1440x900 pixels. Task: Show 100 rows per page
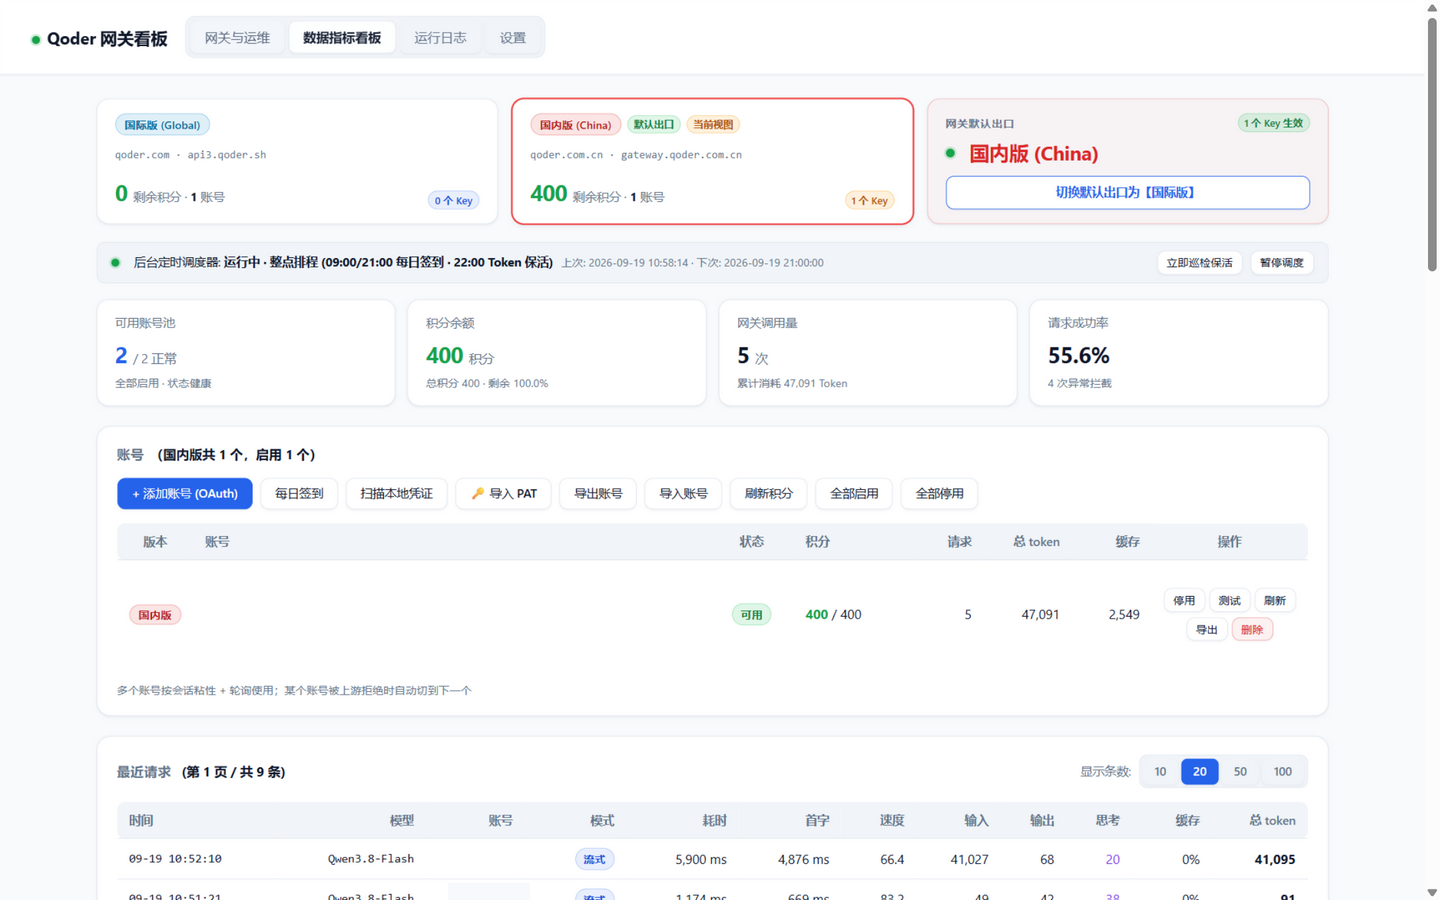tap(1283, 772)
